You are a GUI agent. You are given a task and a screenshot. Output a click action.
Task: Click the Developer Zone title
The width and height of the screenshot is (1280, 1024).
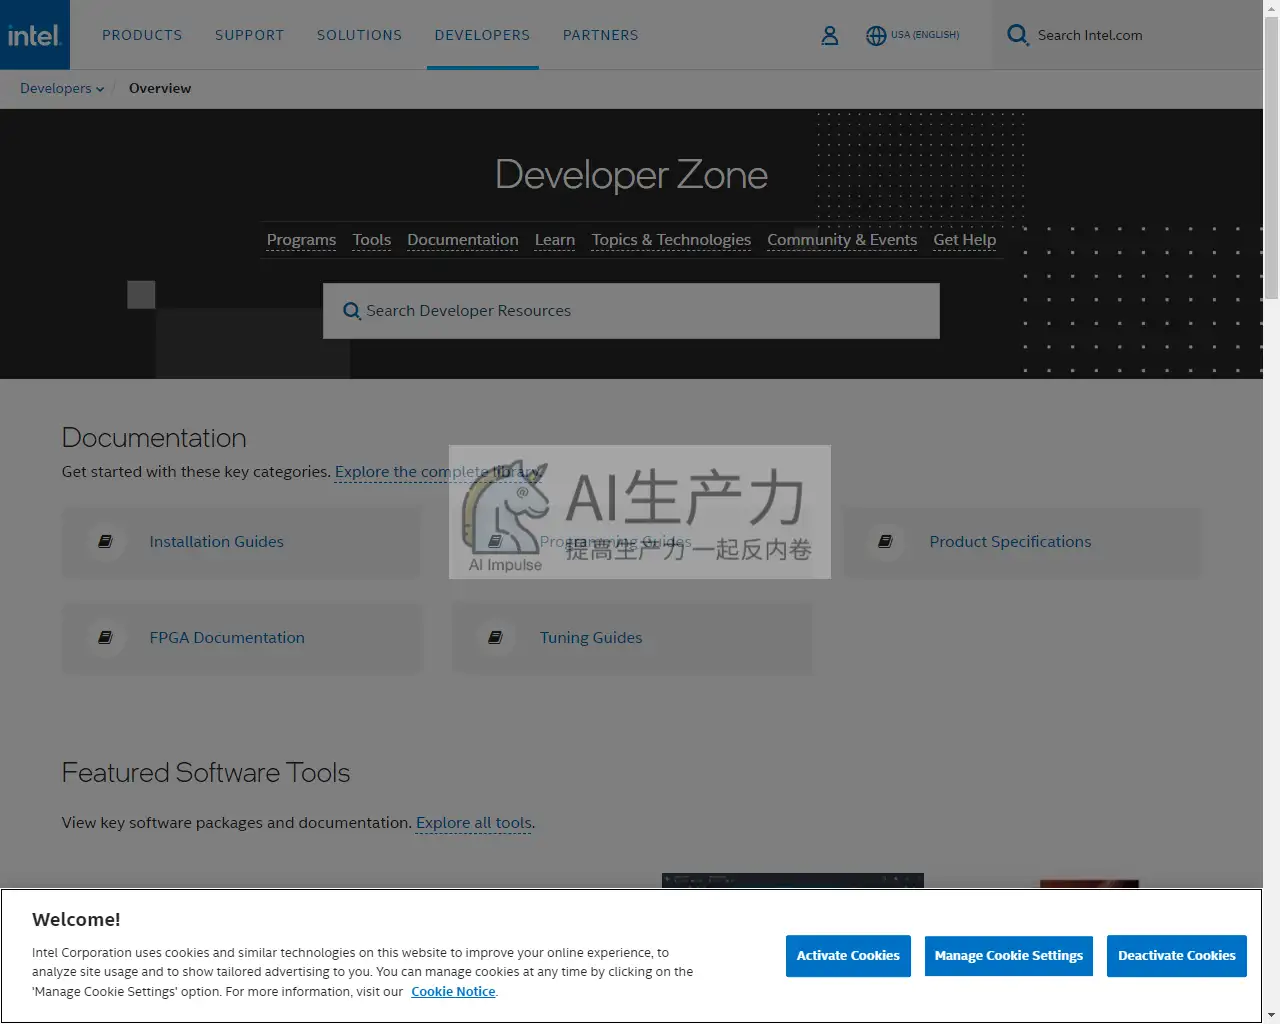[x=632, y=175]
